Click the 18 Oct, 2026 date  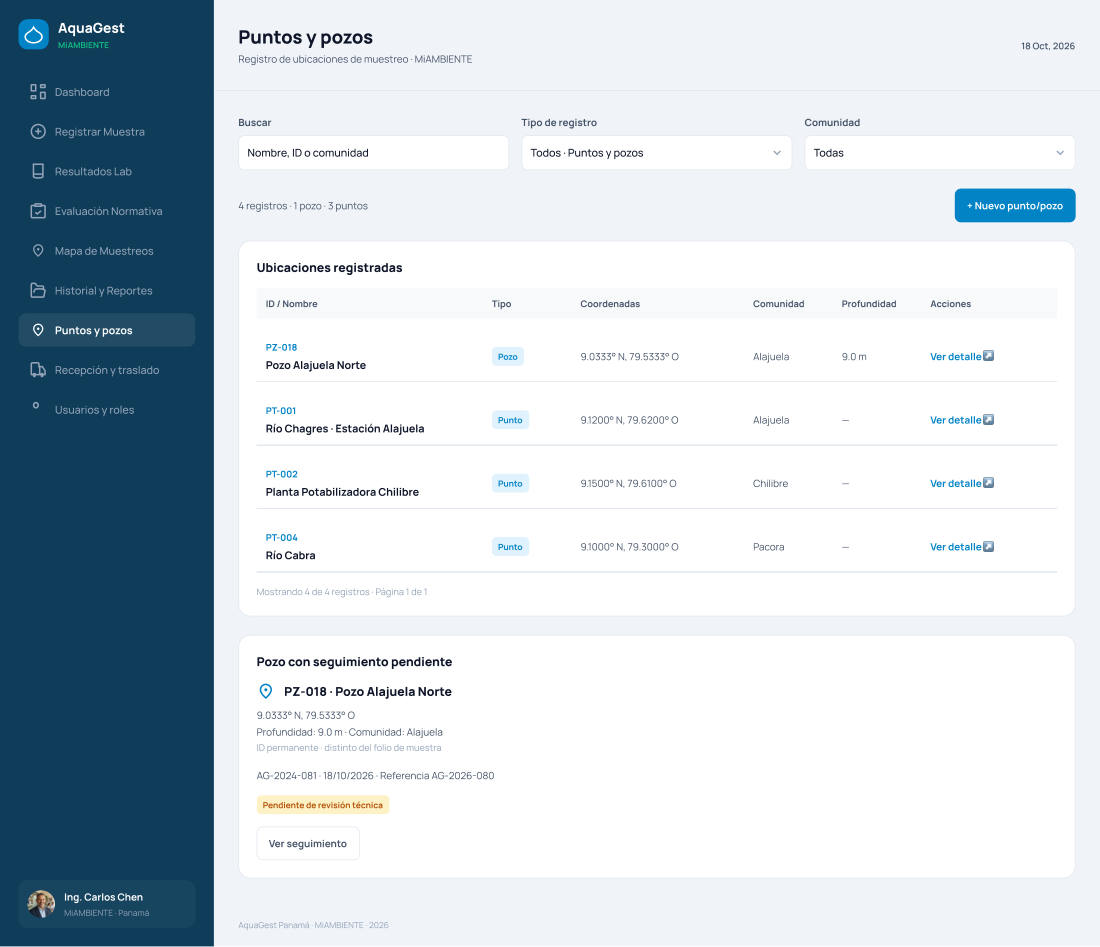coord(1047,46)
